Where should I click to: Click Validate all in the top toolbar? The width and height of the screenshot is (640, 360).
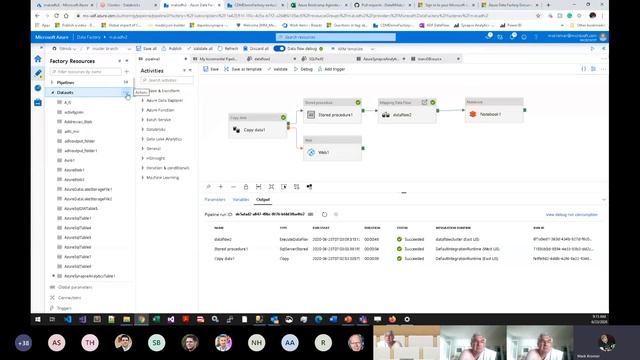pyautogui.click(x=200, y=49)
